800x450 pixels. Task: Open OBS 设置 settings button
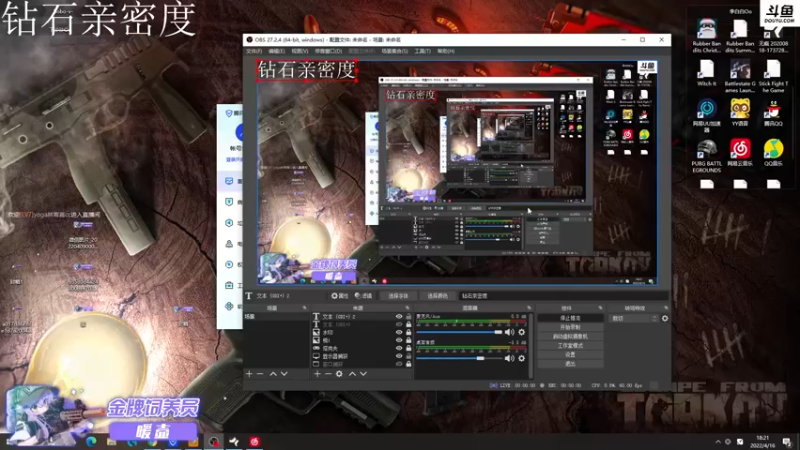click(570, 355)
